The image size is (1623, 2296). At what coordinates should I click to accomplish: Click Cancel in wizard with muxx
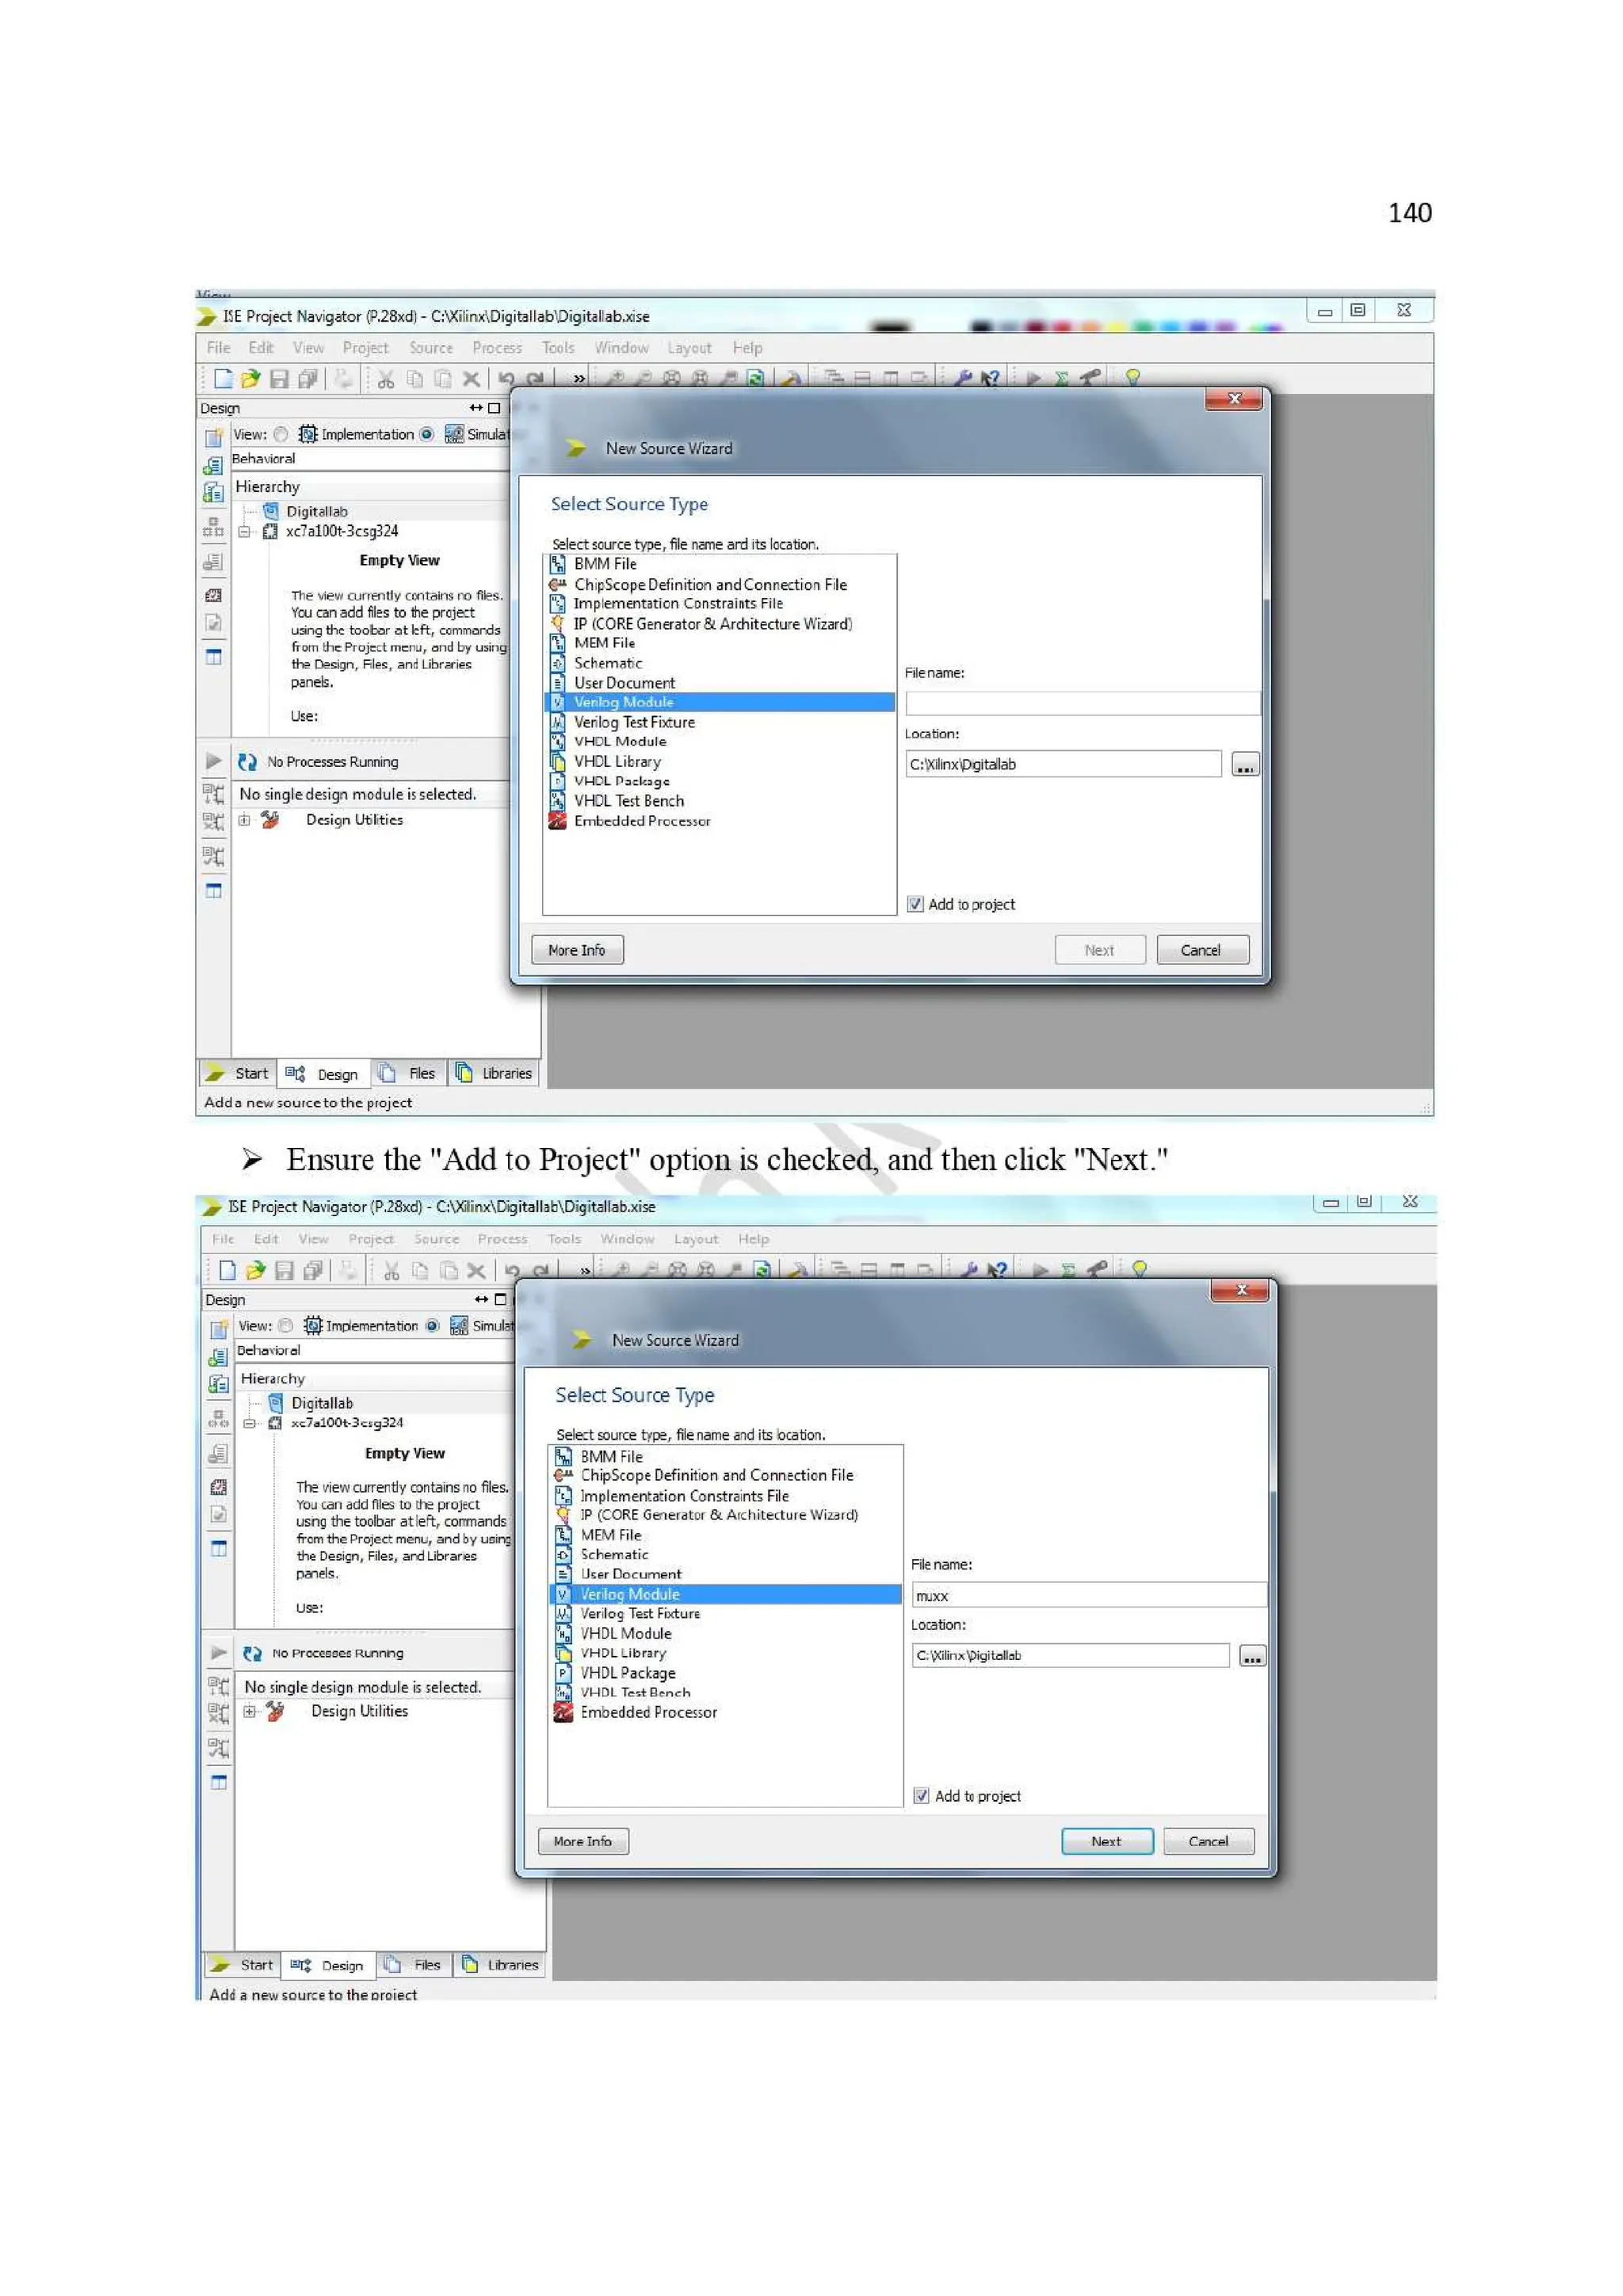(1208, 1841)
